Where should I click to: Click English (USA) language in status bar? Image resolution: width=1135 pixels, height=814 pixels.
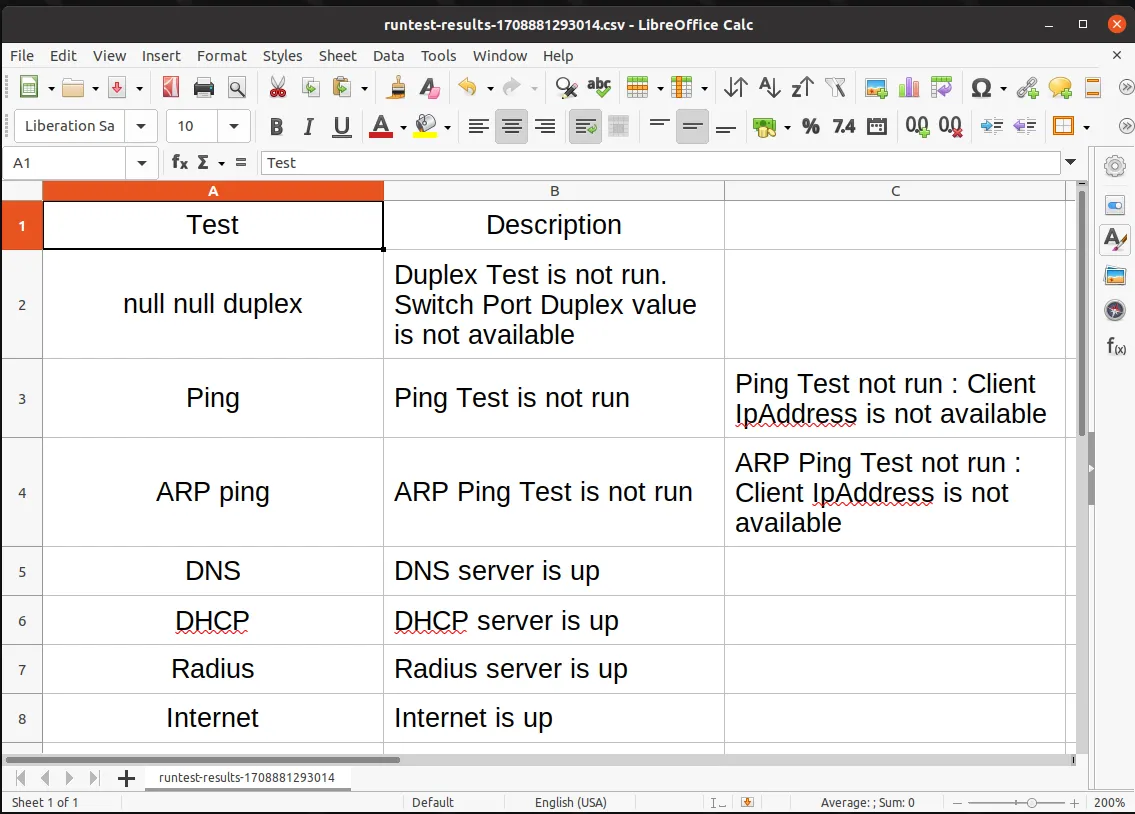click(x=570, y=802)
